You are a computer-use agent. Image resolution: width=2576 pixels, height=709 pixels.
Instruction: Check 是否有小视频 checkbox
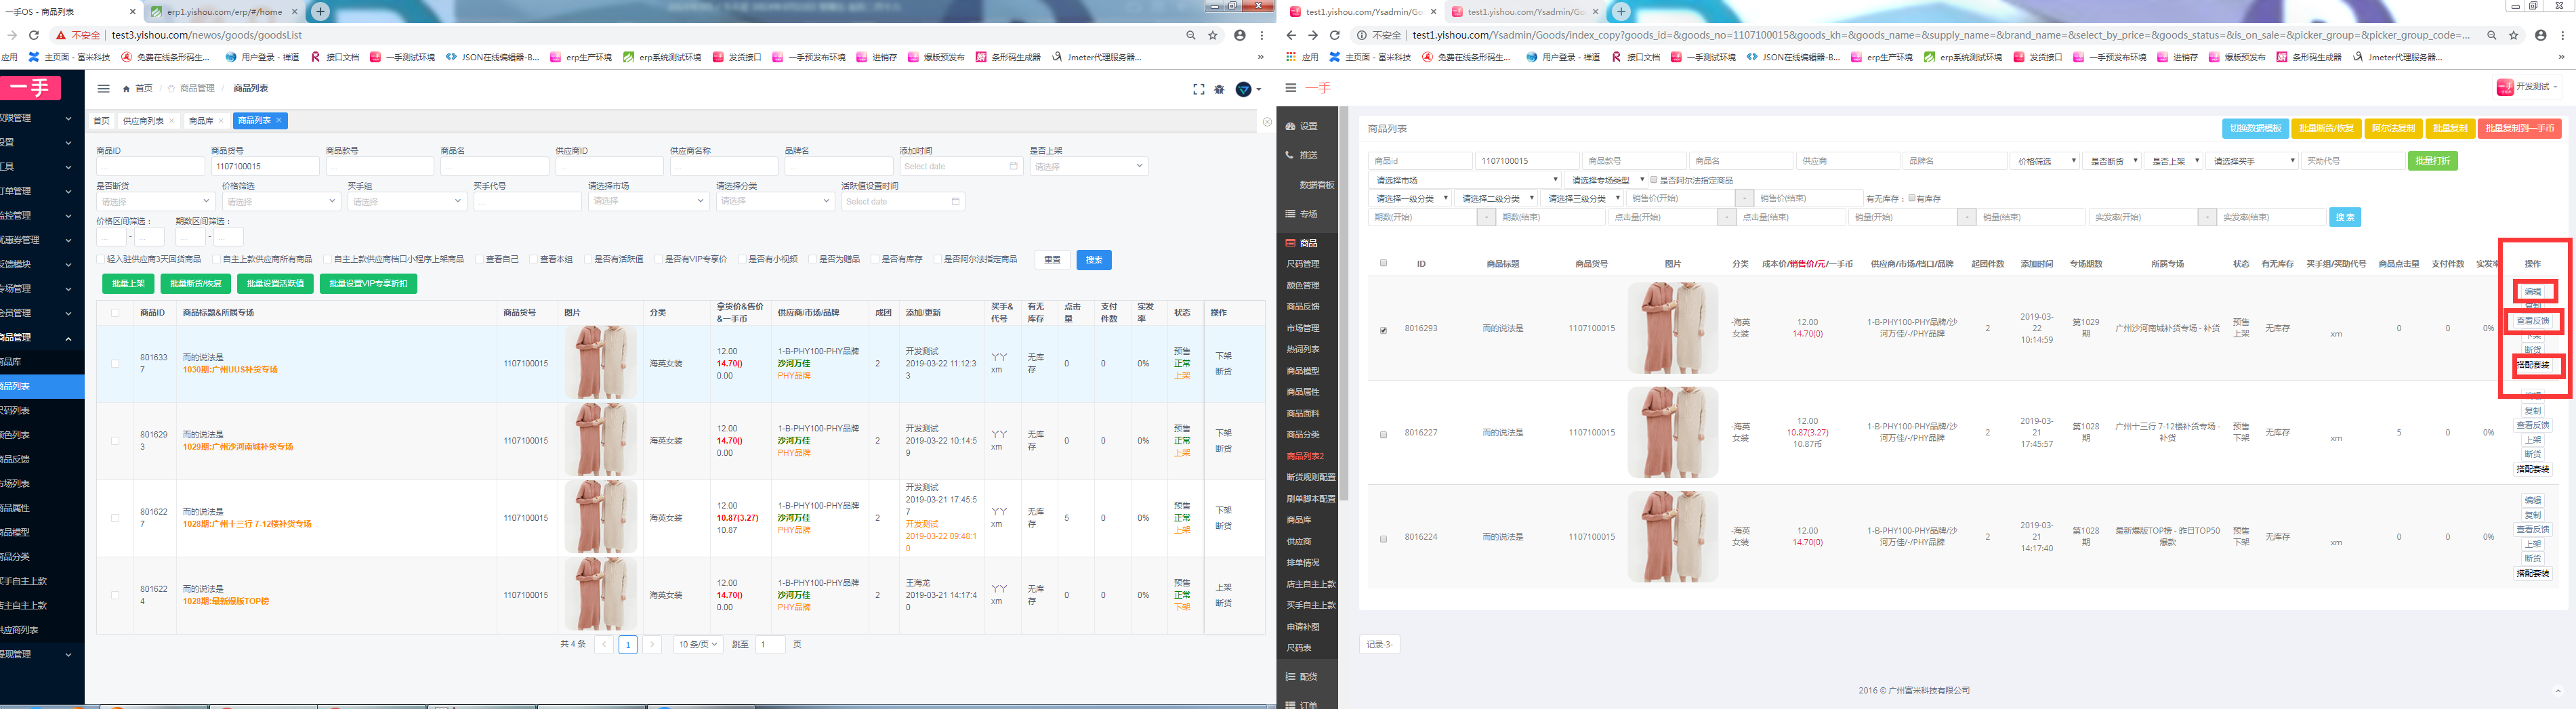[742, 259]
